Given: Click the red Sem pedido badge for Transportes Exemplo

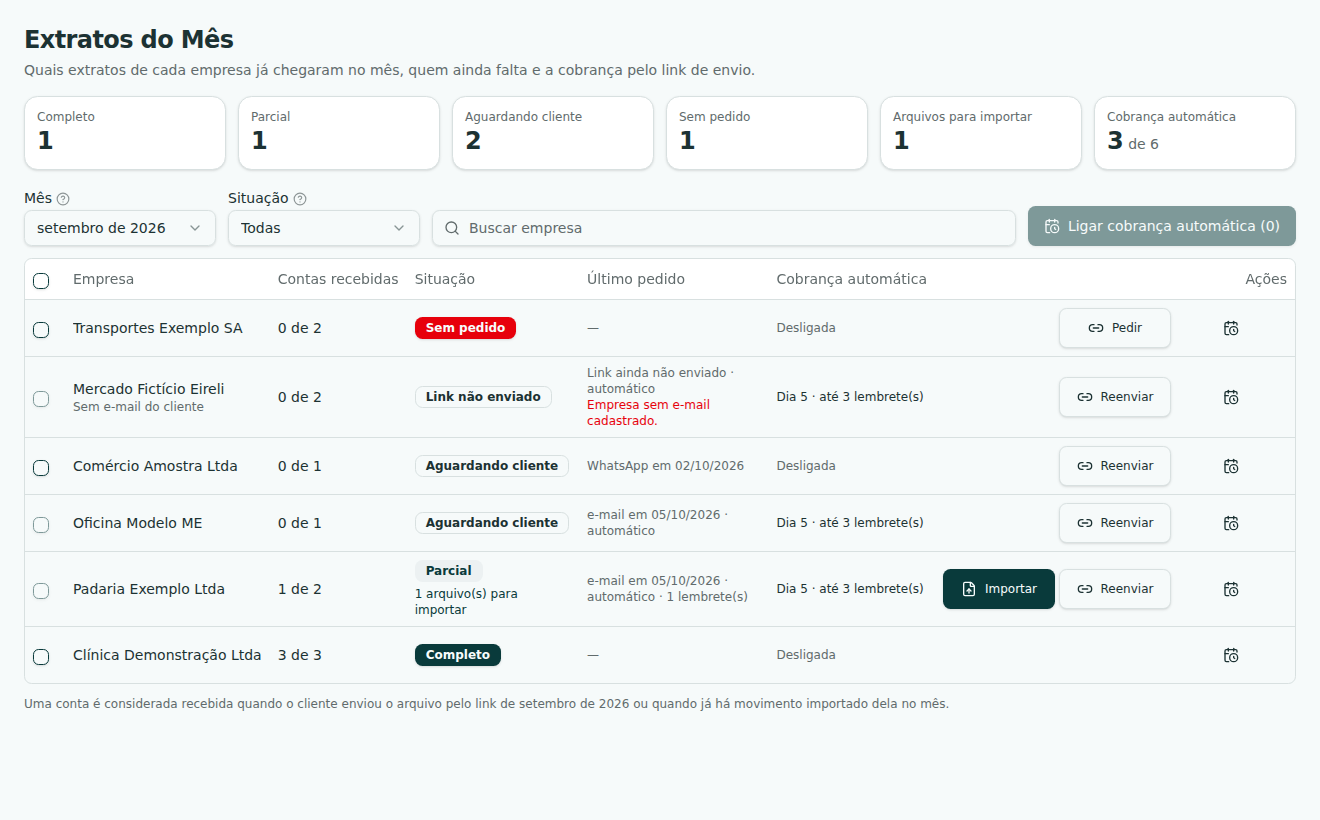Looking at the screenshot, I should point(465,328).
